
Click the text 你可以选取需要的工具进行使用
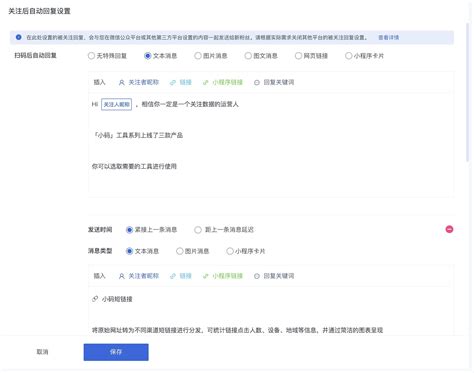click(x=134, y=166)
